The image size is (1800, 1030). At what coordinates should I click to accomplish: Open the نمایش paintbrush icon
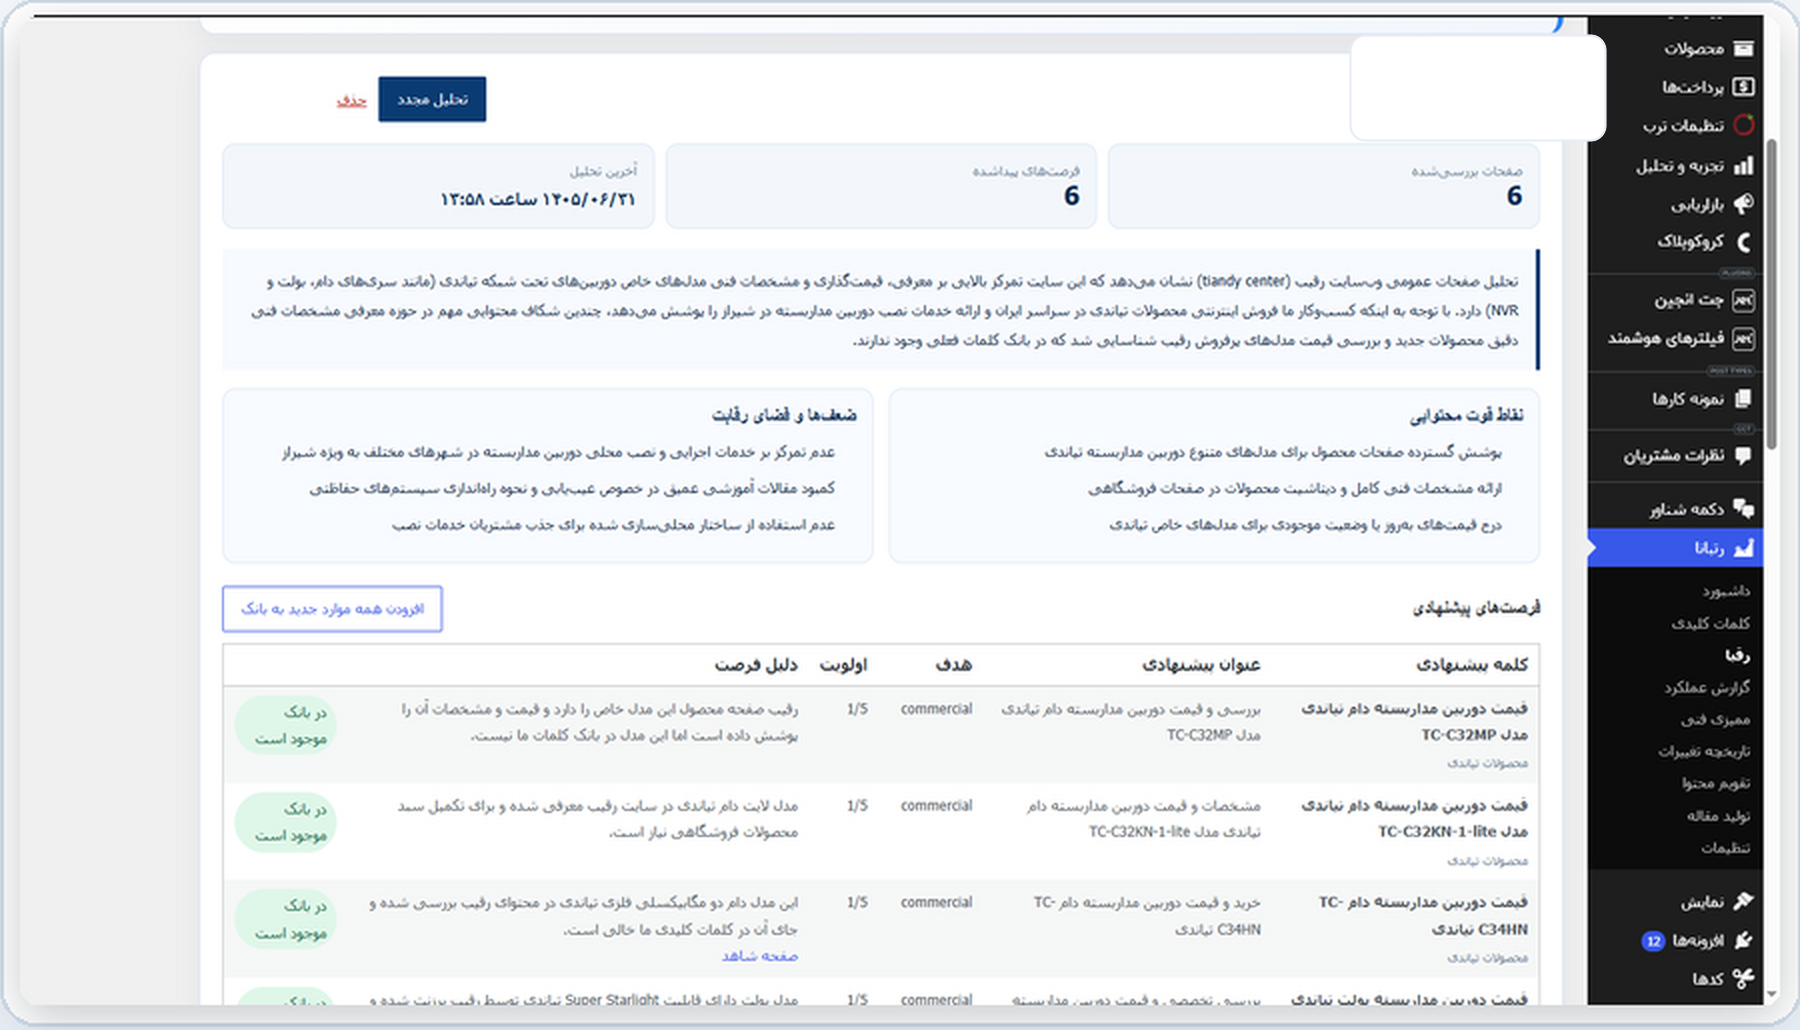pos(1743,901)
